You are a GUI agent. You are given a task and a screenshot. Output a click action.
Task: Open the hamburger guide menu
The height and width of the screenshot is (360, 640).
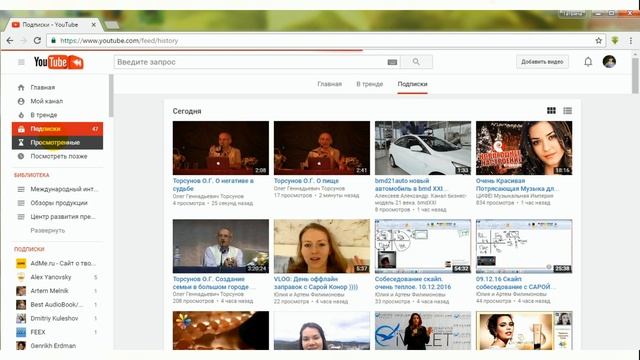coord(21,62)
